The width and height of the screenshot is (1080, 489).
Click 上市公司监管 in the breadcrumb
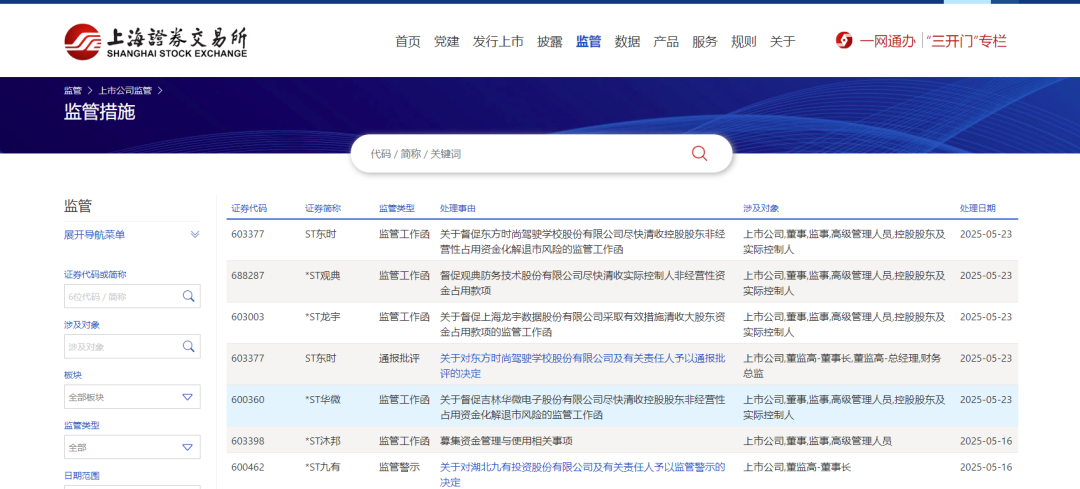coord(125,90)
